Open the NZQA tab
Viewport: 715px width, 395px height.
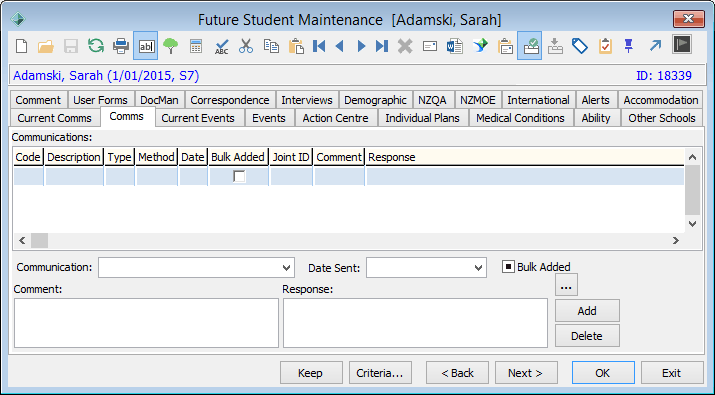[432, 100]
